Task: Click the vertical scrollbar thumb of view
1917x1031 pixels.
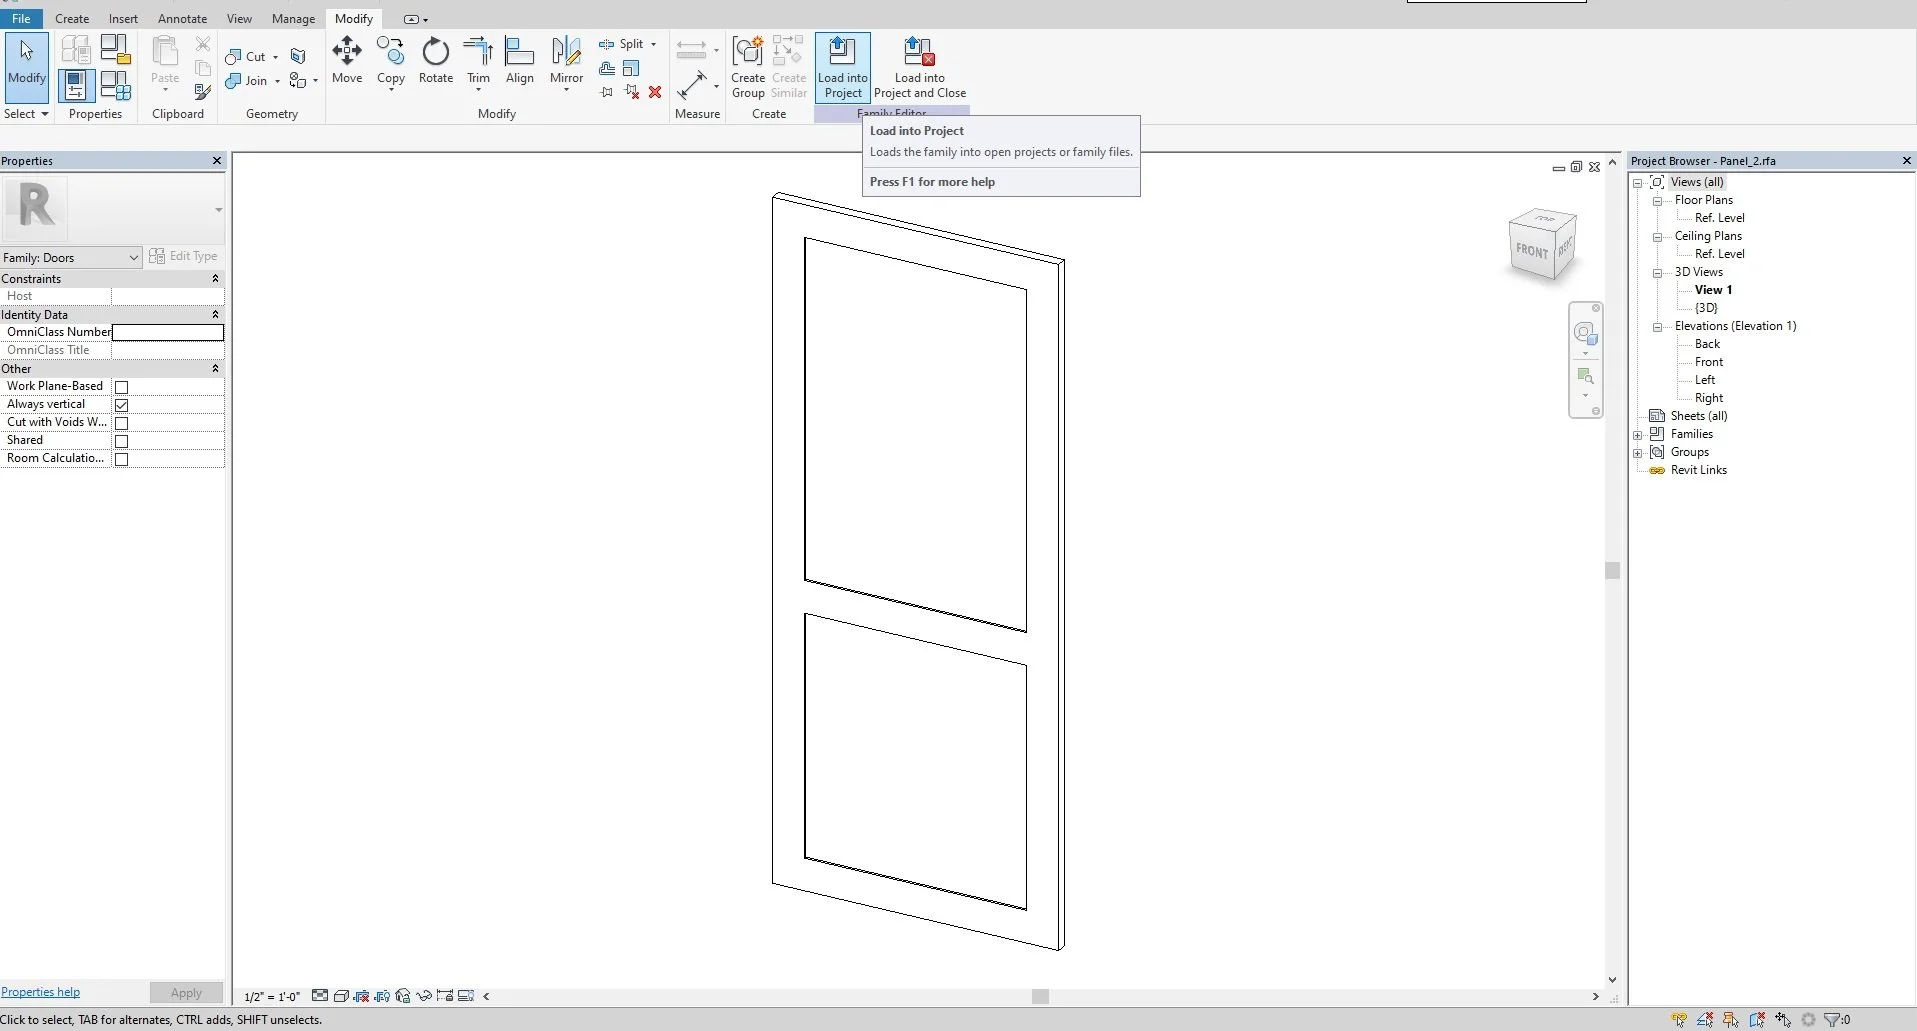Action: point(1612,570)
